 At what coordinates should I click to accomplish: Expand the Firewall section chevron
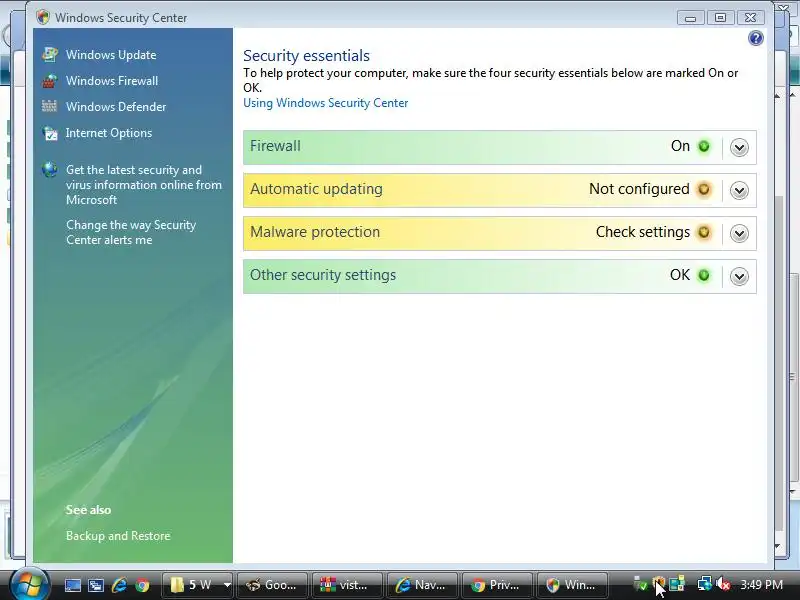739,147
